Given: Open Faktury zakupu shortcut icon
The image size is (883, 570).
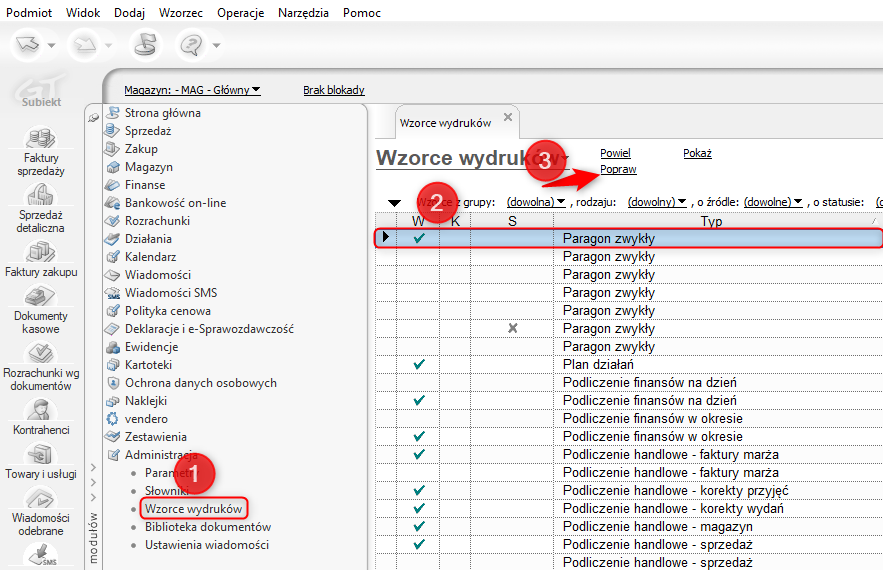Looking at the screenshot, I should pos(41,252).
